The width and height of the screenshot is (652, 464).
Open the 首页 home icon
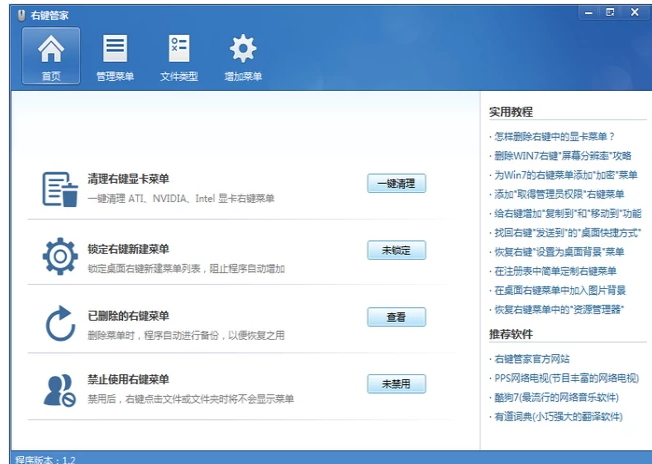(x=50, y=56)
